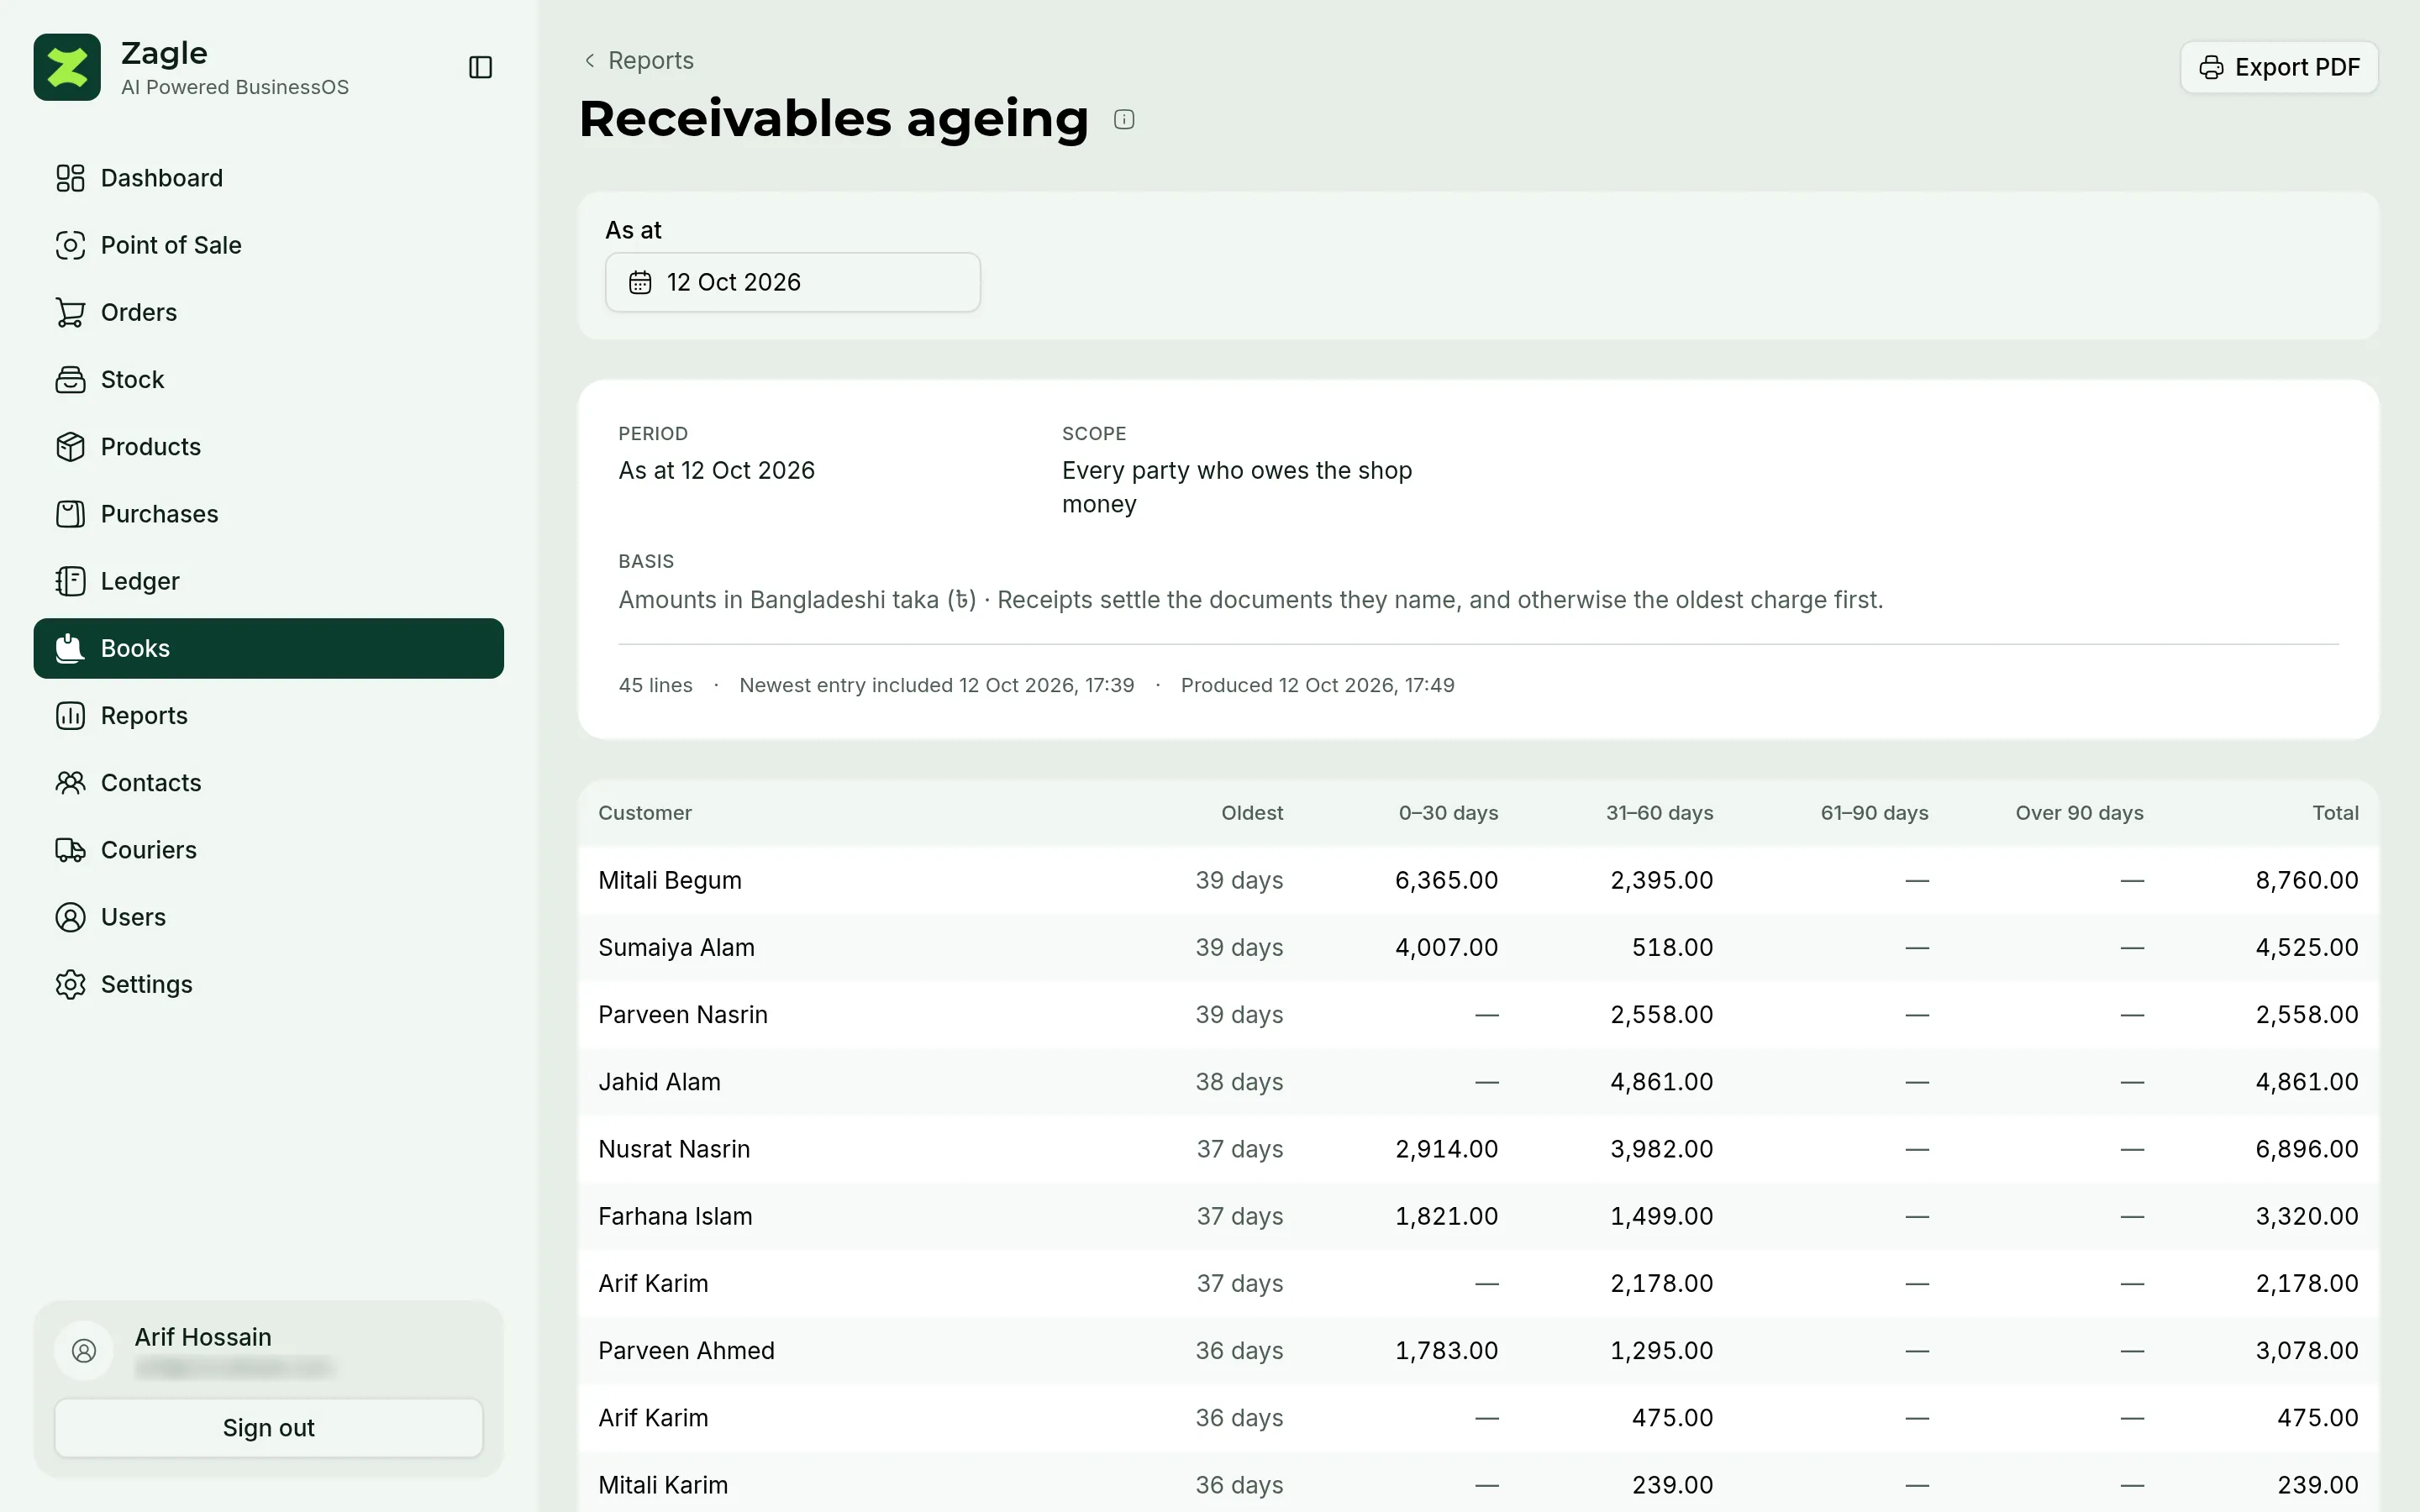
Task: Open the As at date picker
Action: [x=792, y=282]
